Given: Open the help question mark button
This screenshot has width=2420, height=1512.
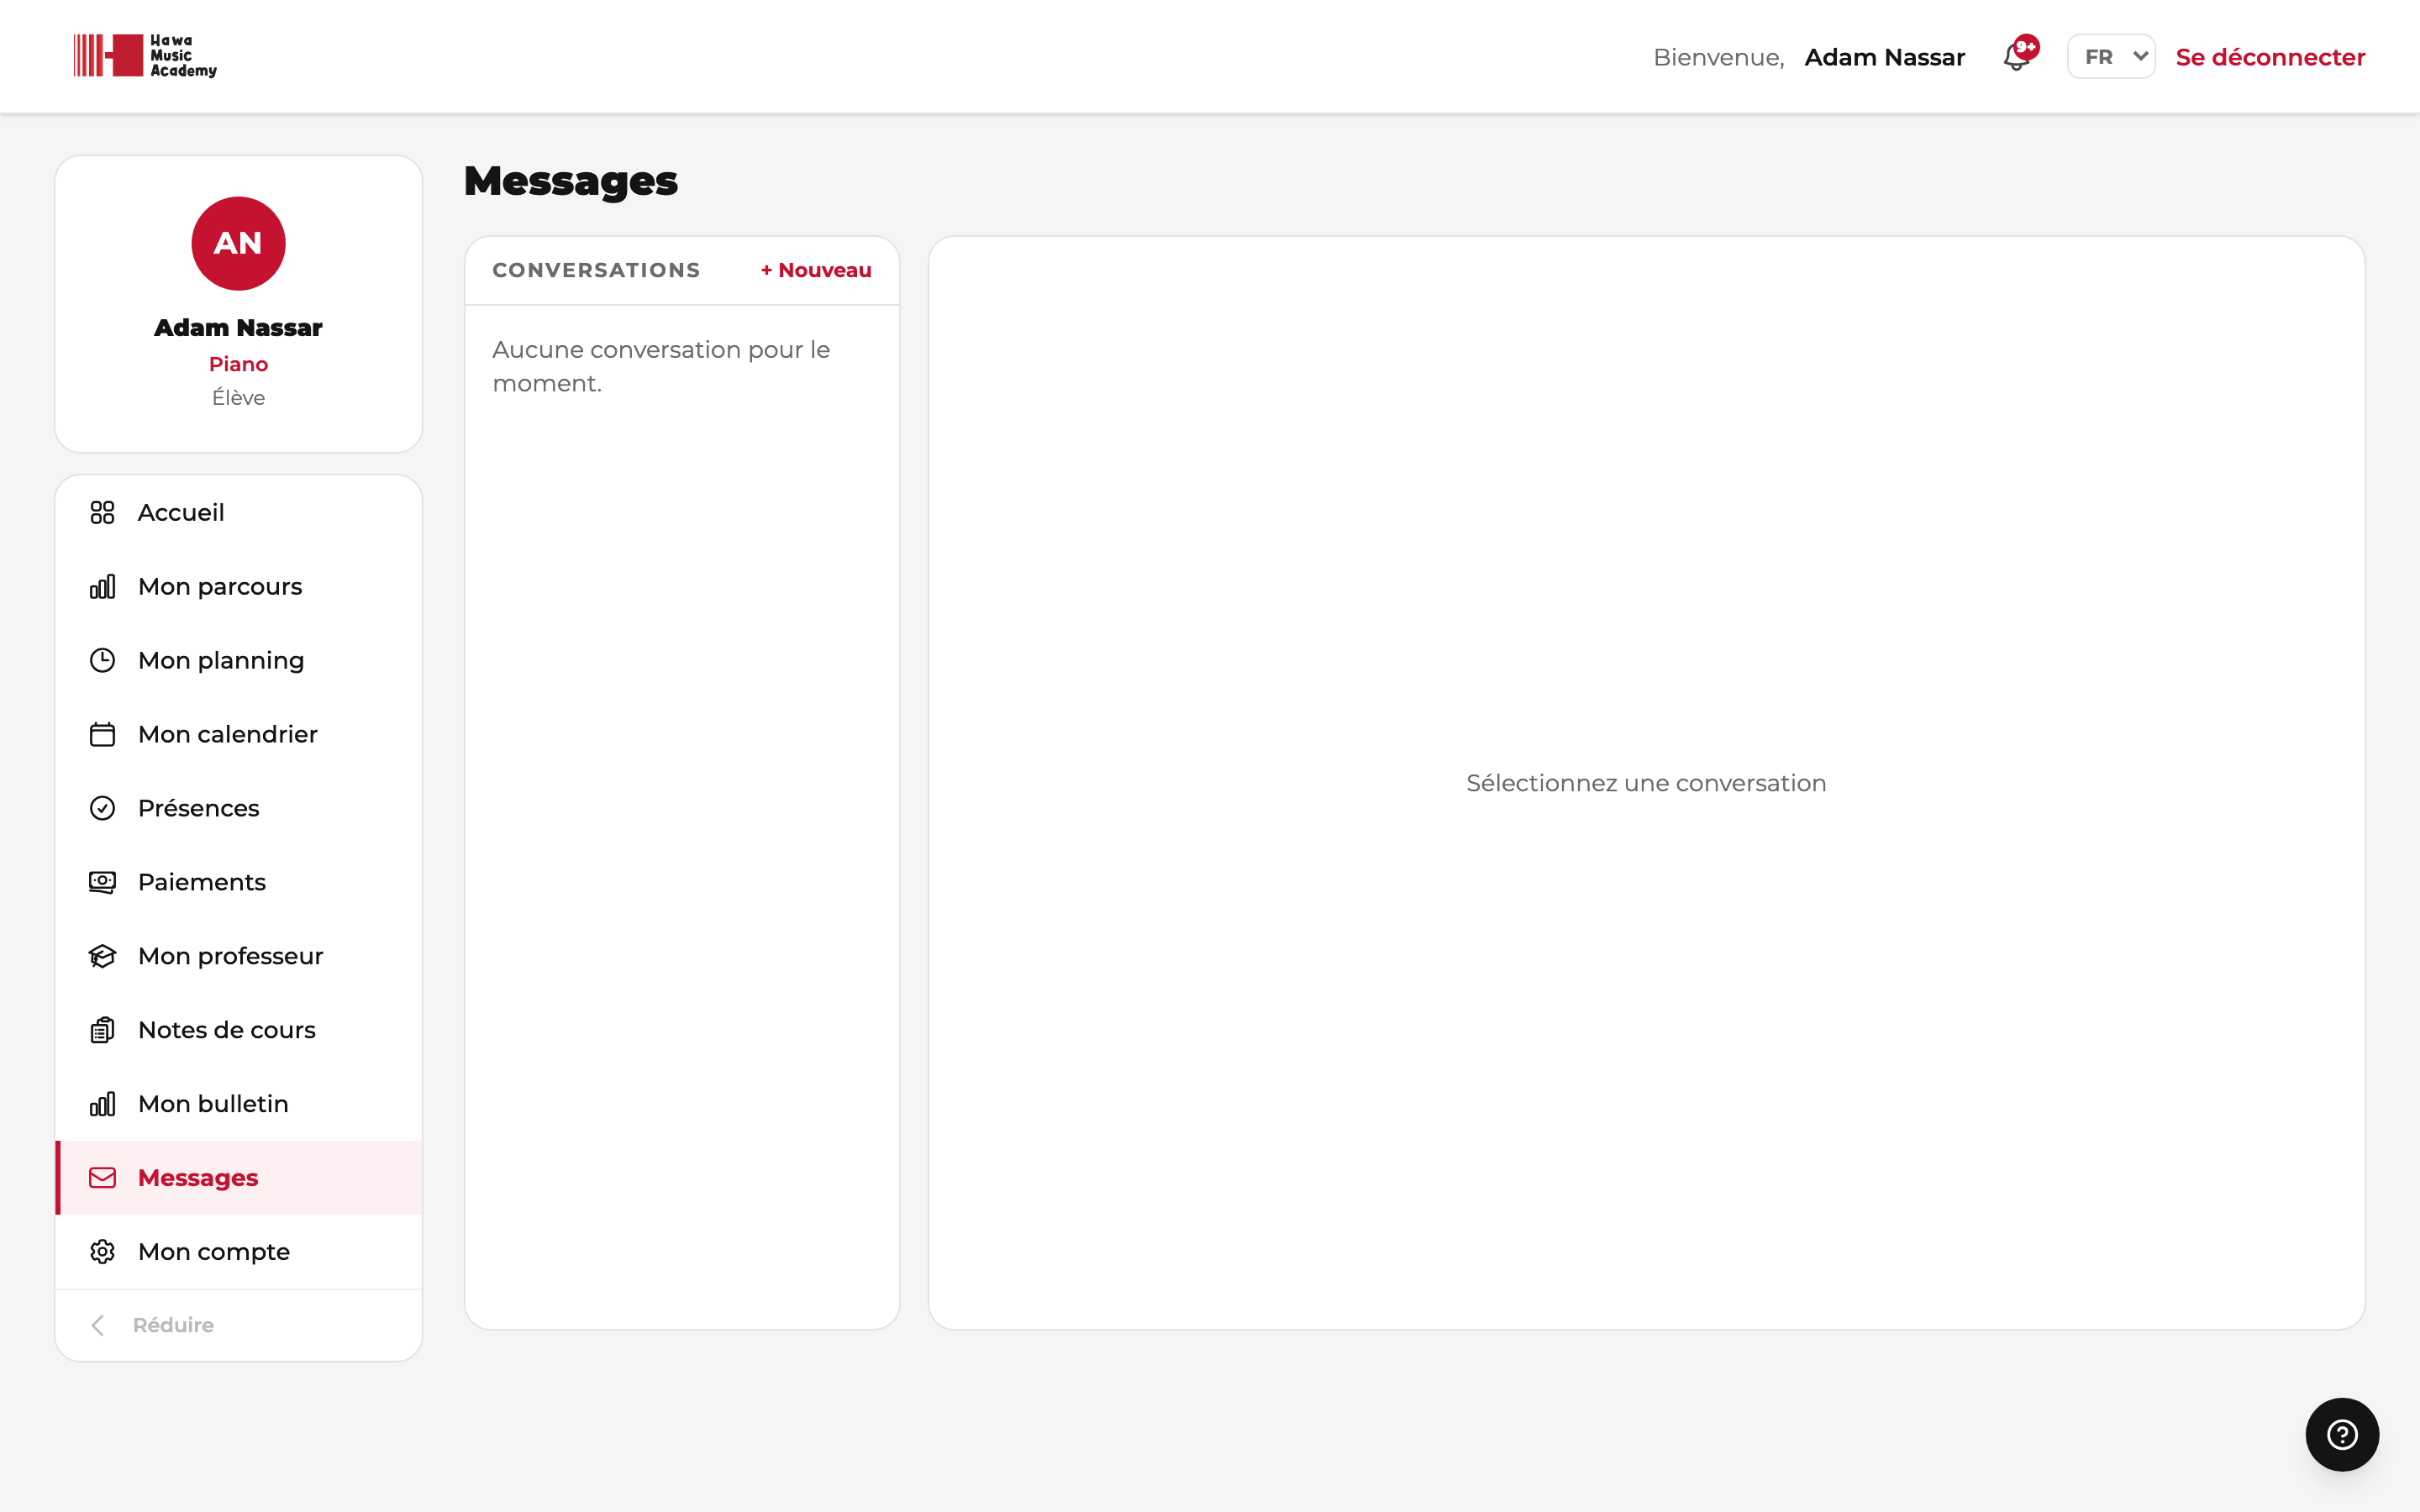Looking at the screenshot, I should 2342,1434.
